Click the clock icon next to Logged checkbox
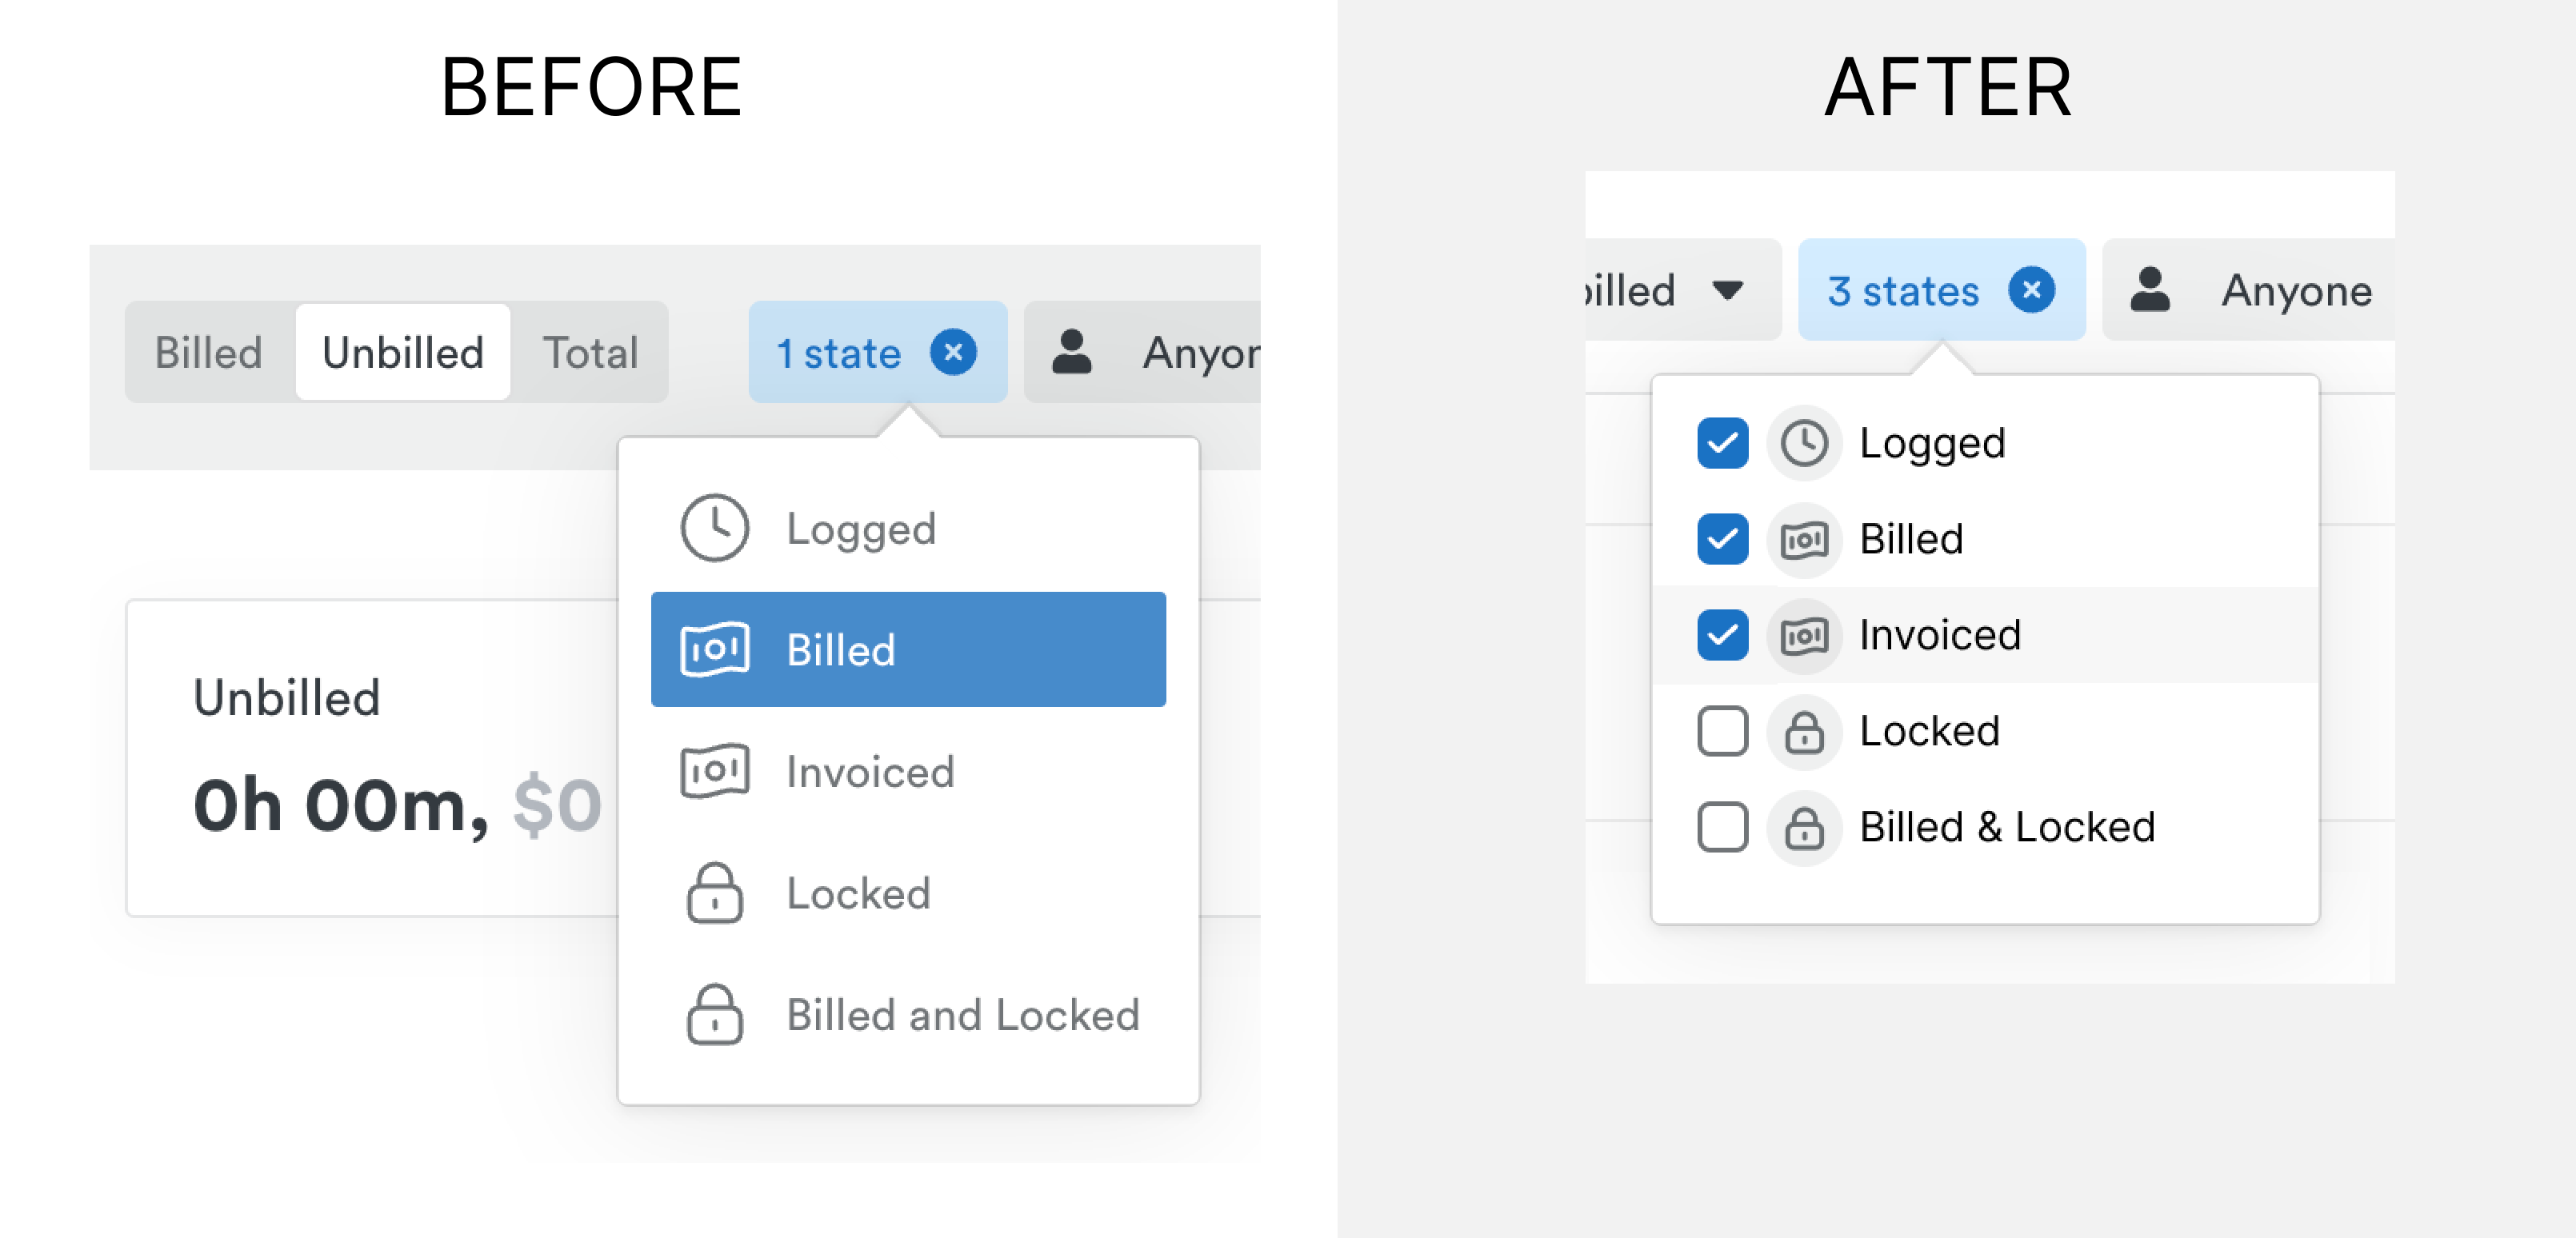The height and width of the screenshot is (1238, 2576). click(1804, 443)
